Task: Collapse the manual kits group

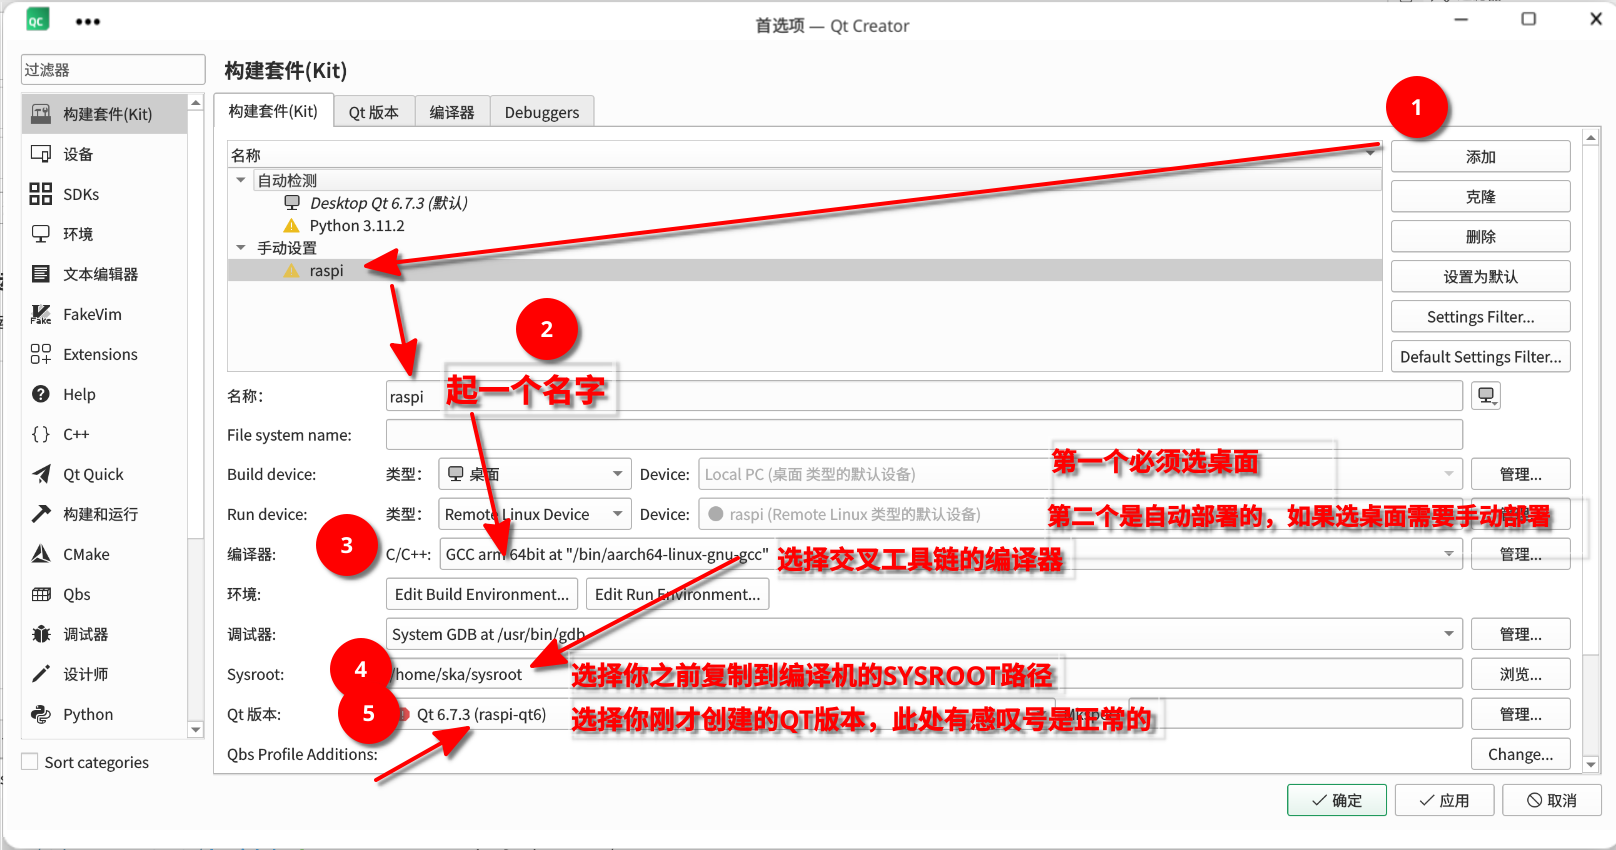Action: 241,247
